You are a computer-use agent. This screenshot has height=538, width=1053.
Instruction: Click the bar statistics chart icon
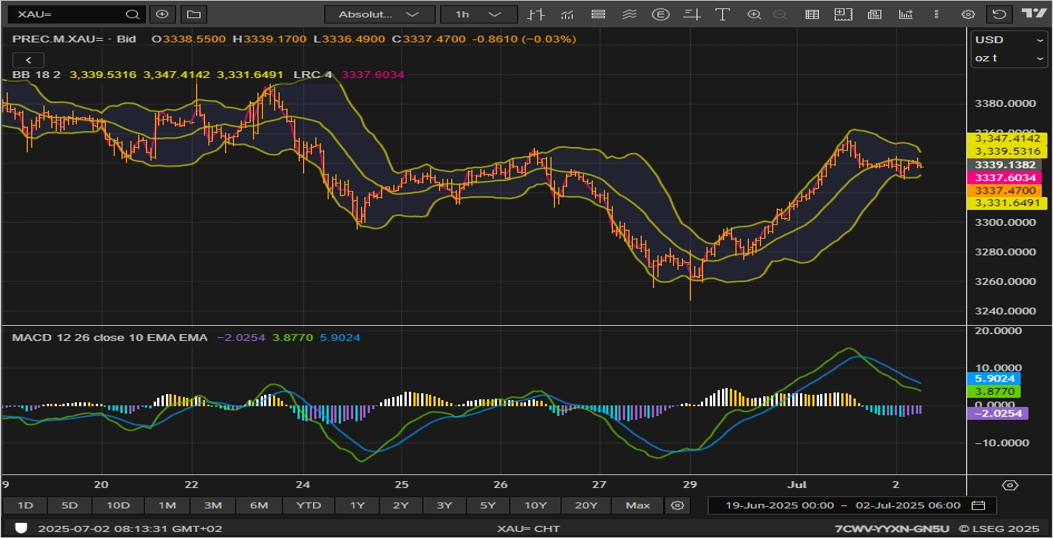pyautogui.click(x=906, y=14)
